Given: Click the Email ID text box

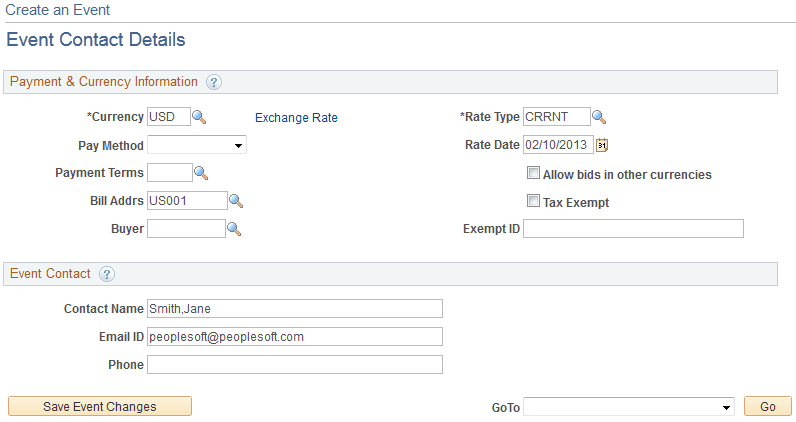Looking at the screenshot, I should [295, 337].
